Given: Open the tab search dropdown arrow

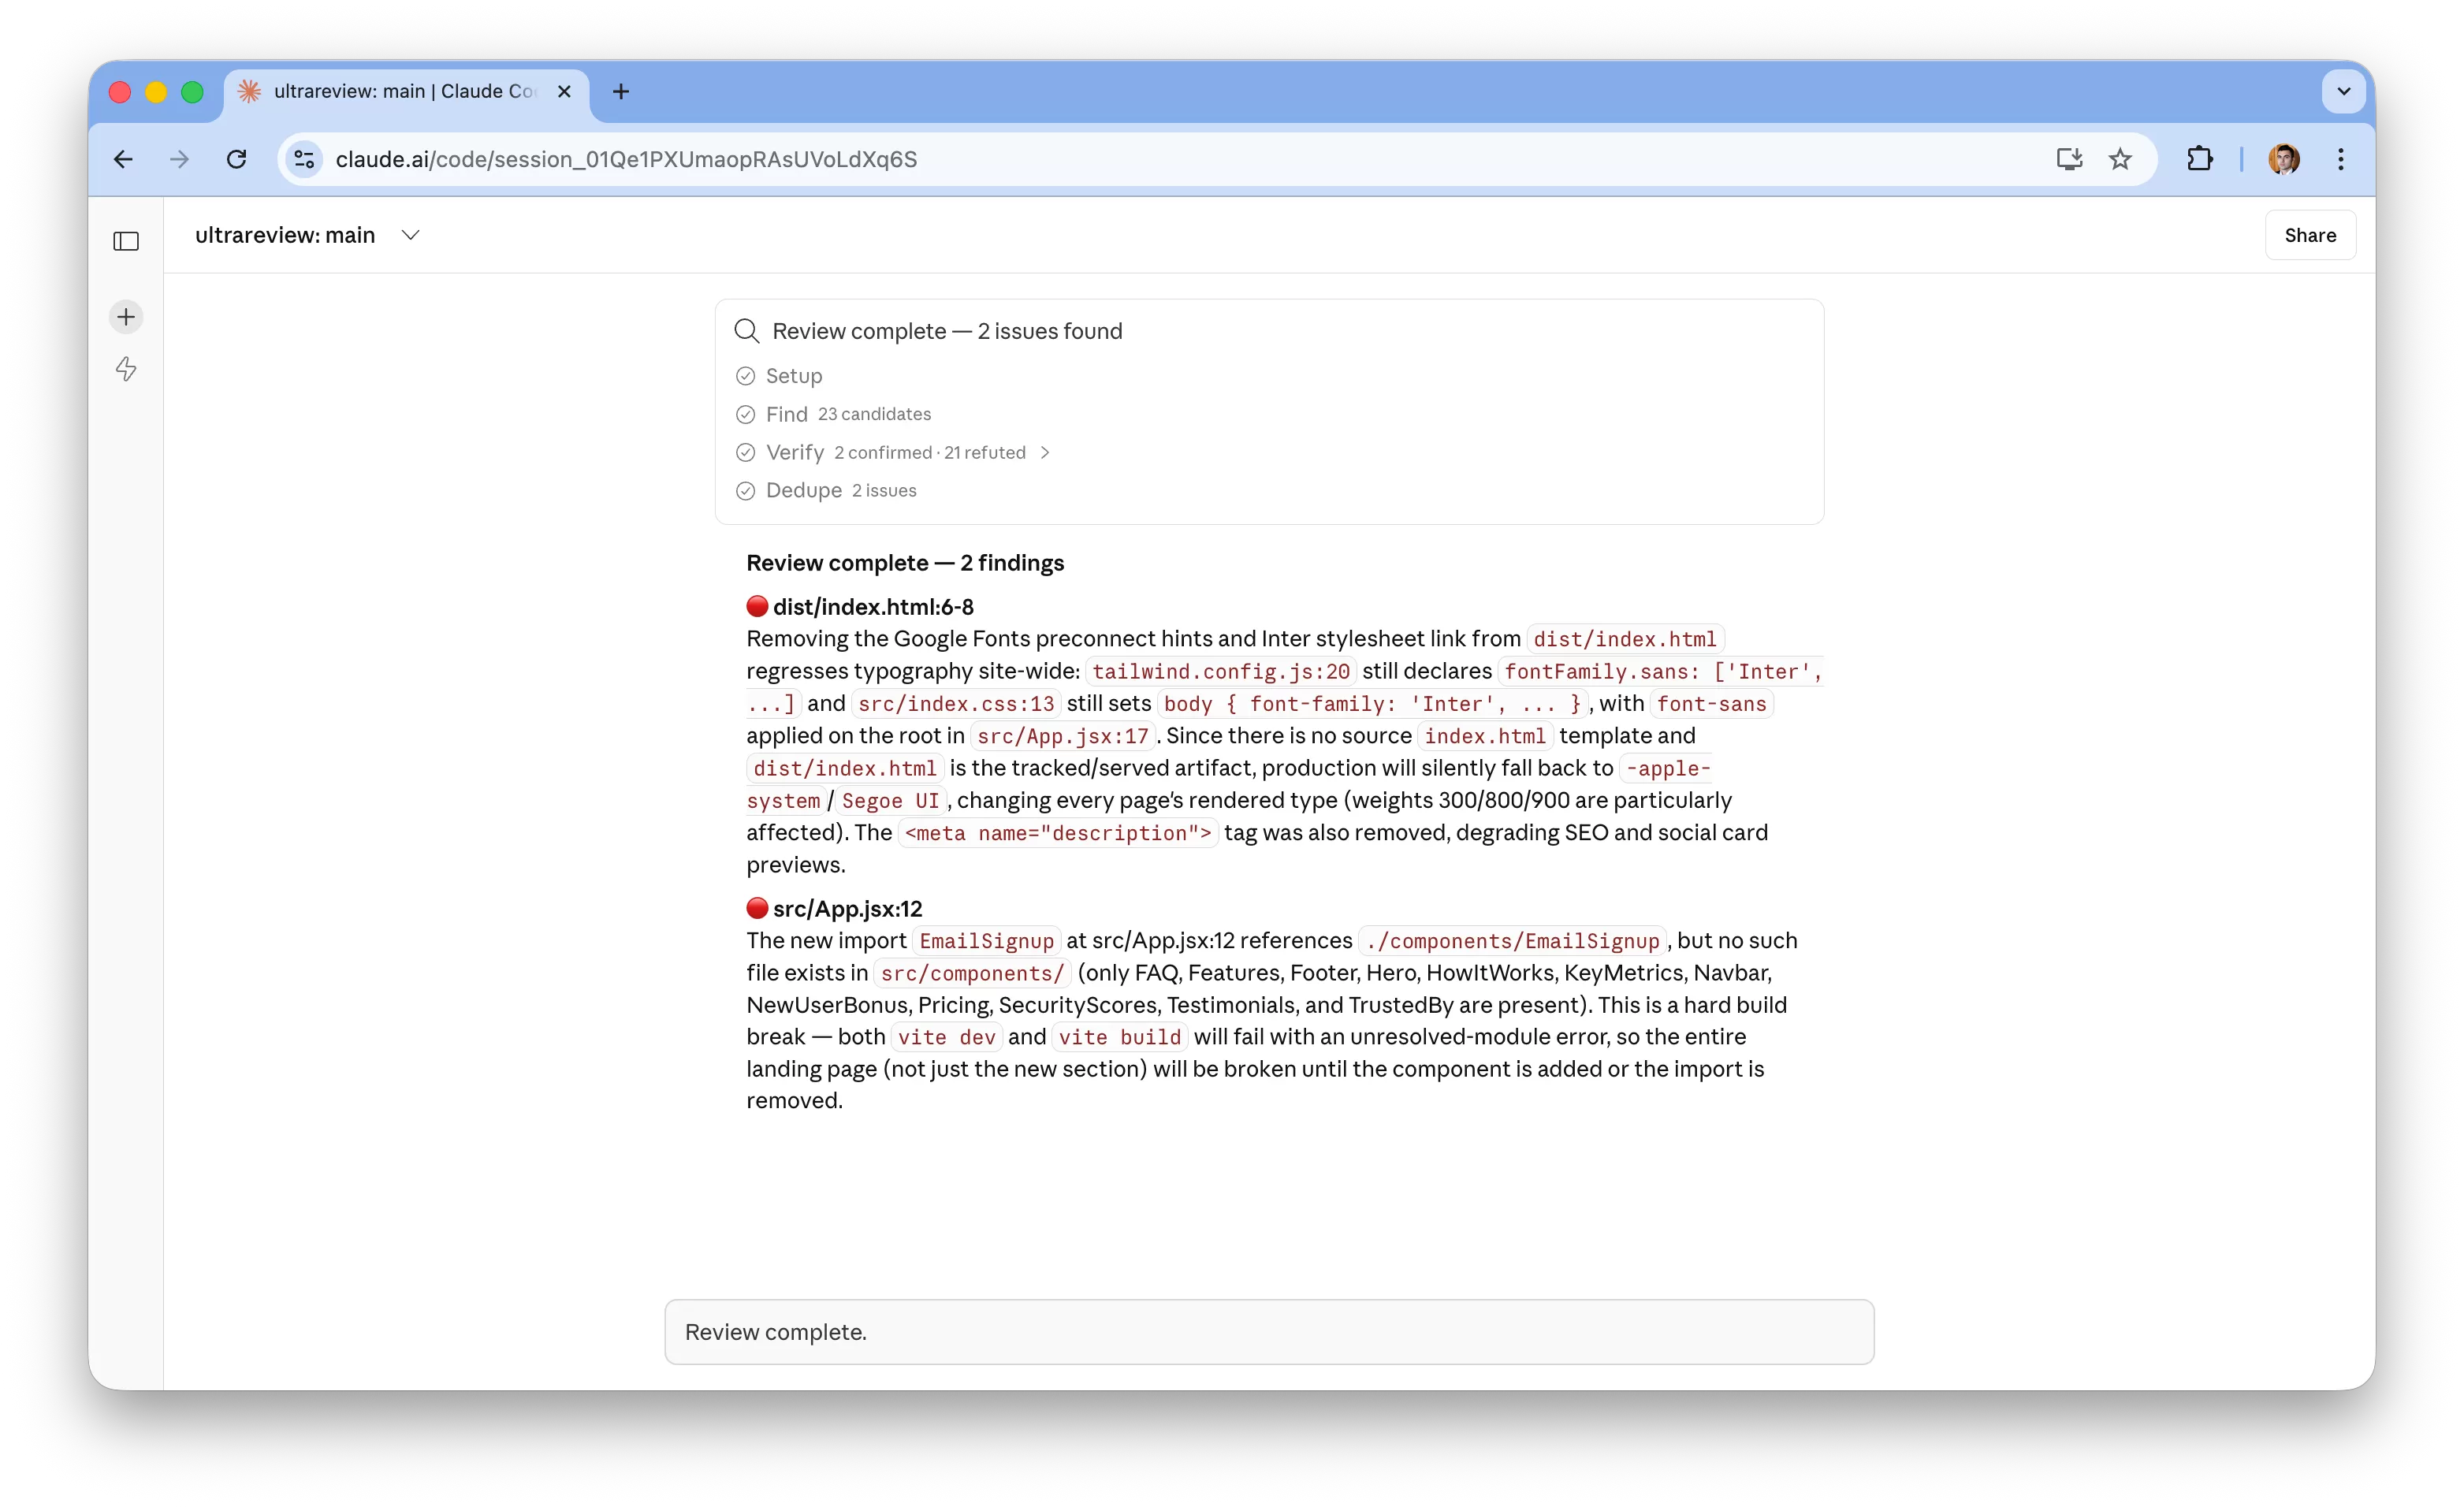Looking at the screenshot, I should tap(2343, 91).
